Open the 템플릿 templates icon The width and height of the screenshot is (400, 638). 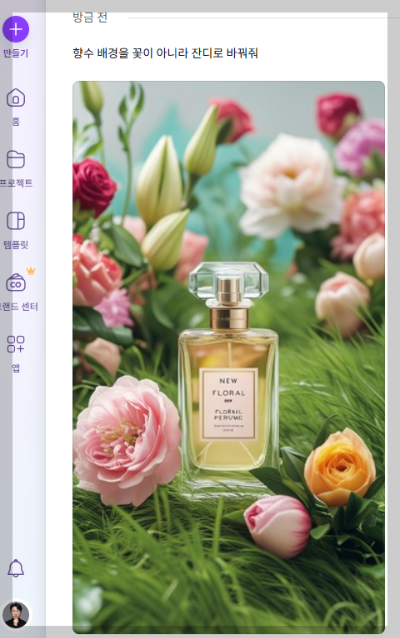click(x=15, y=221)
